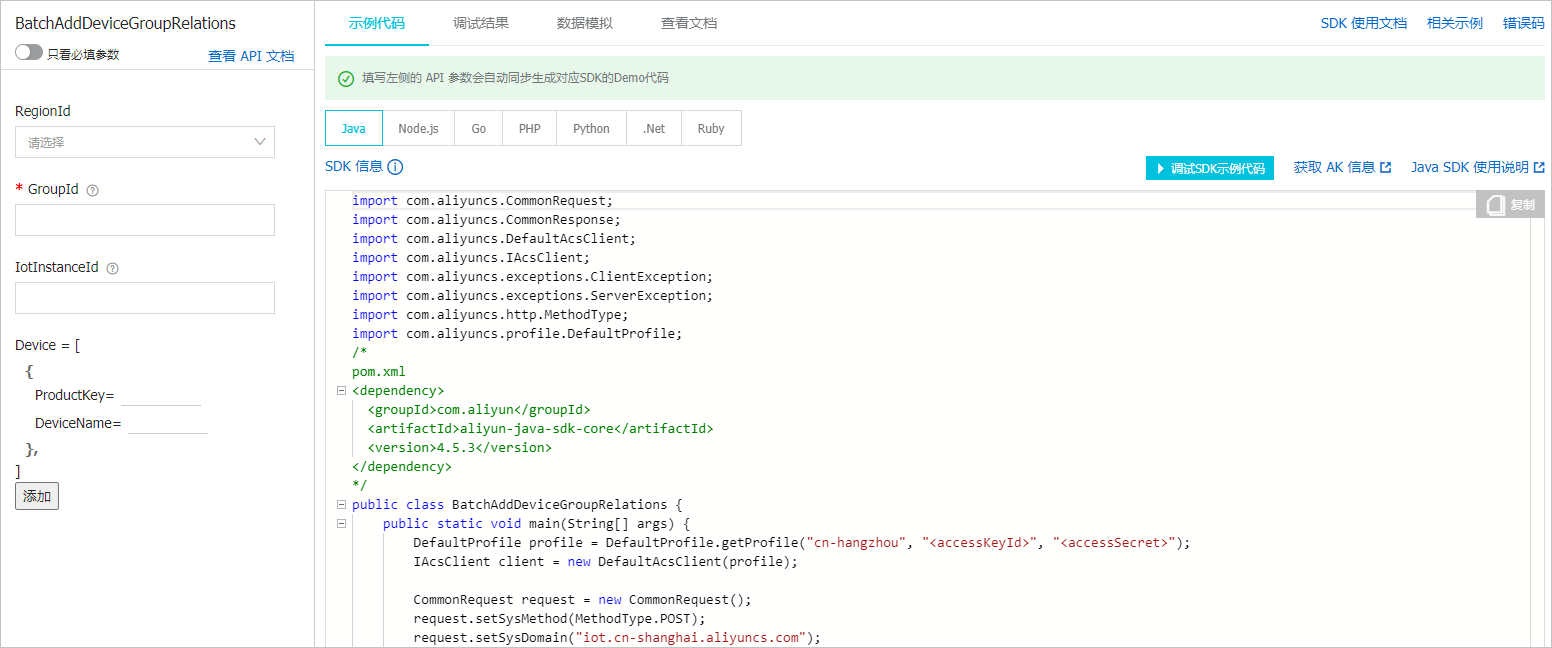The width and height of the screenshot is (1552, 648).
Task: Open the 获取 AK 信息 link
Action: point(1342,167)
